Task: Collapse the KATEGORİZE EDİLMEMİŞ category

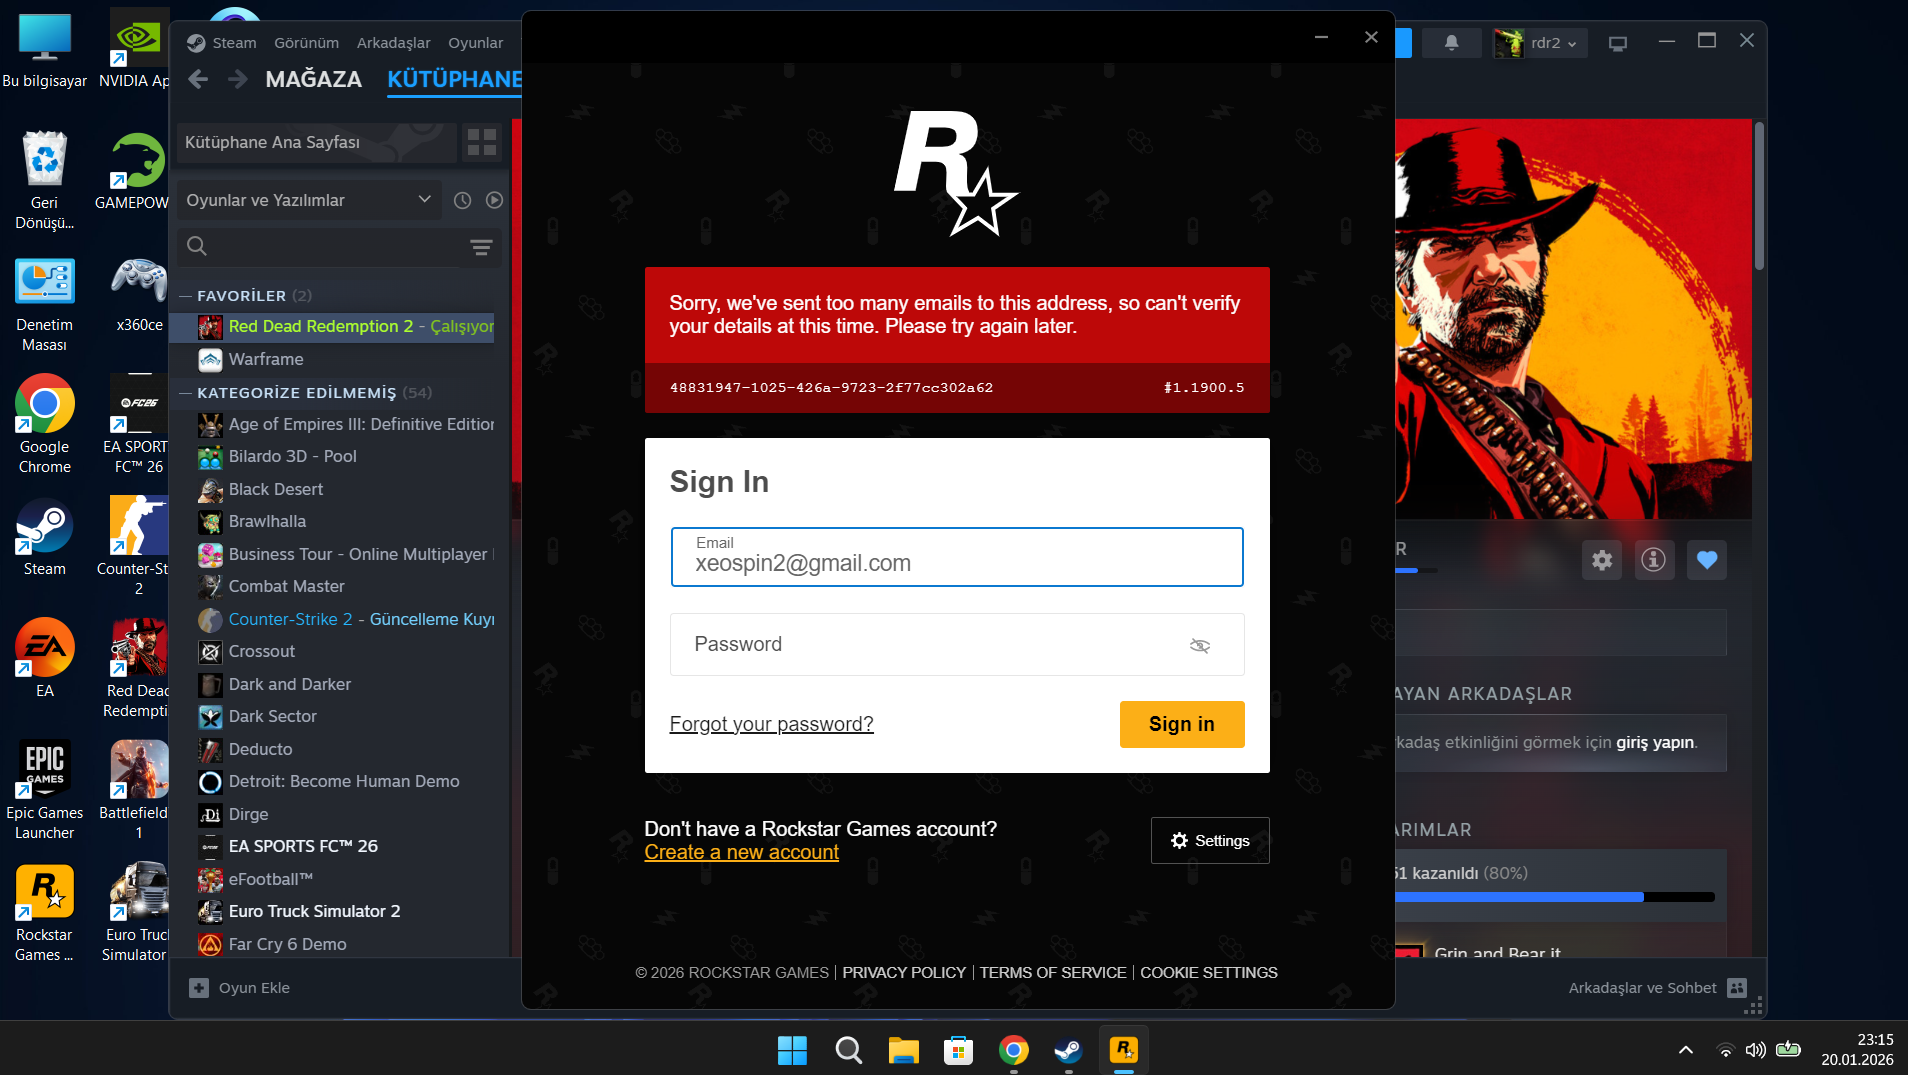Action: click(185, 393)
